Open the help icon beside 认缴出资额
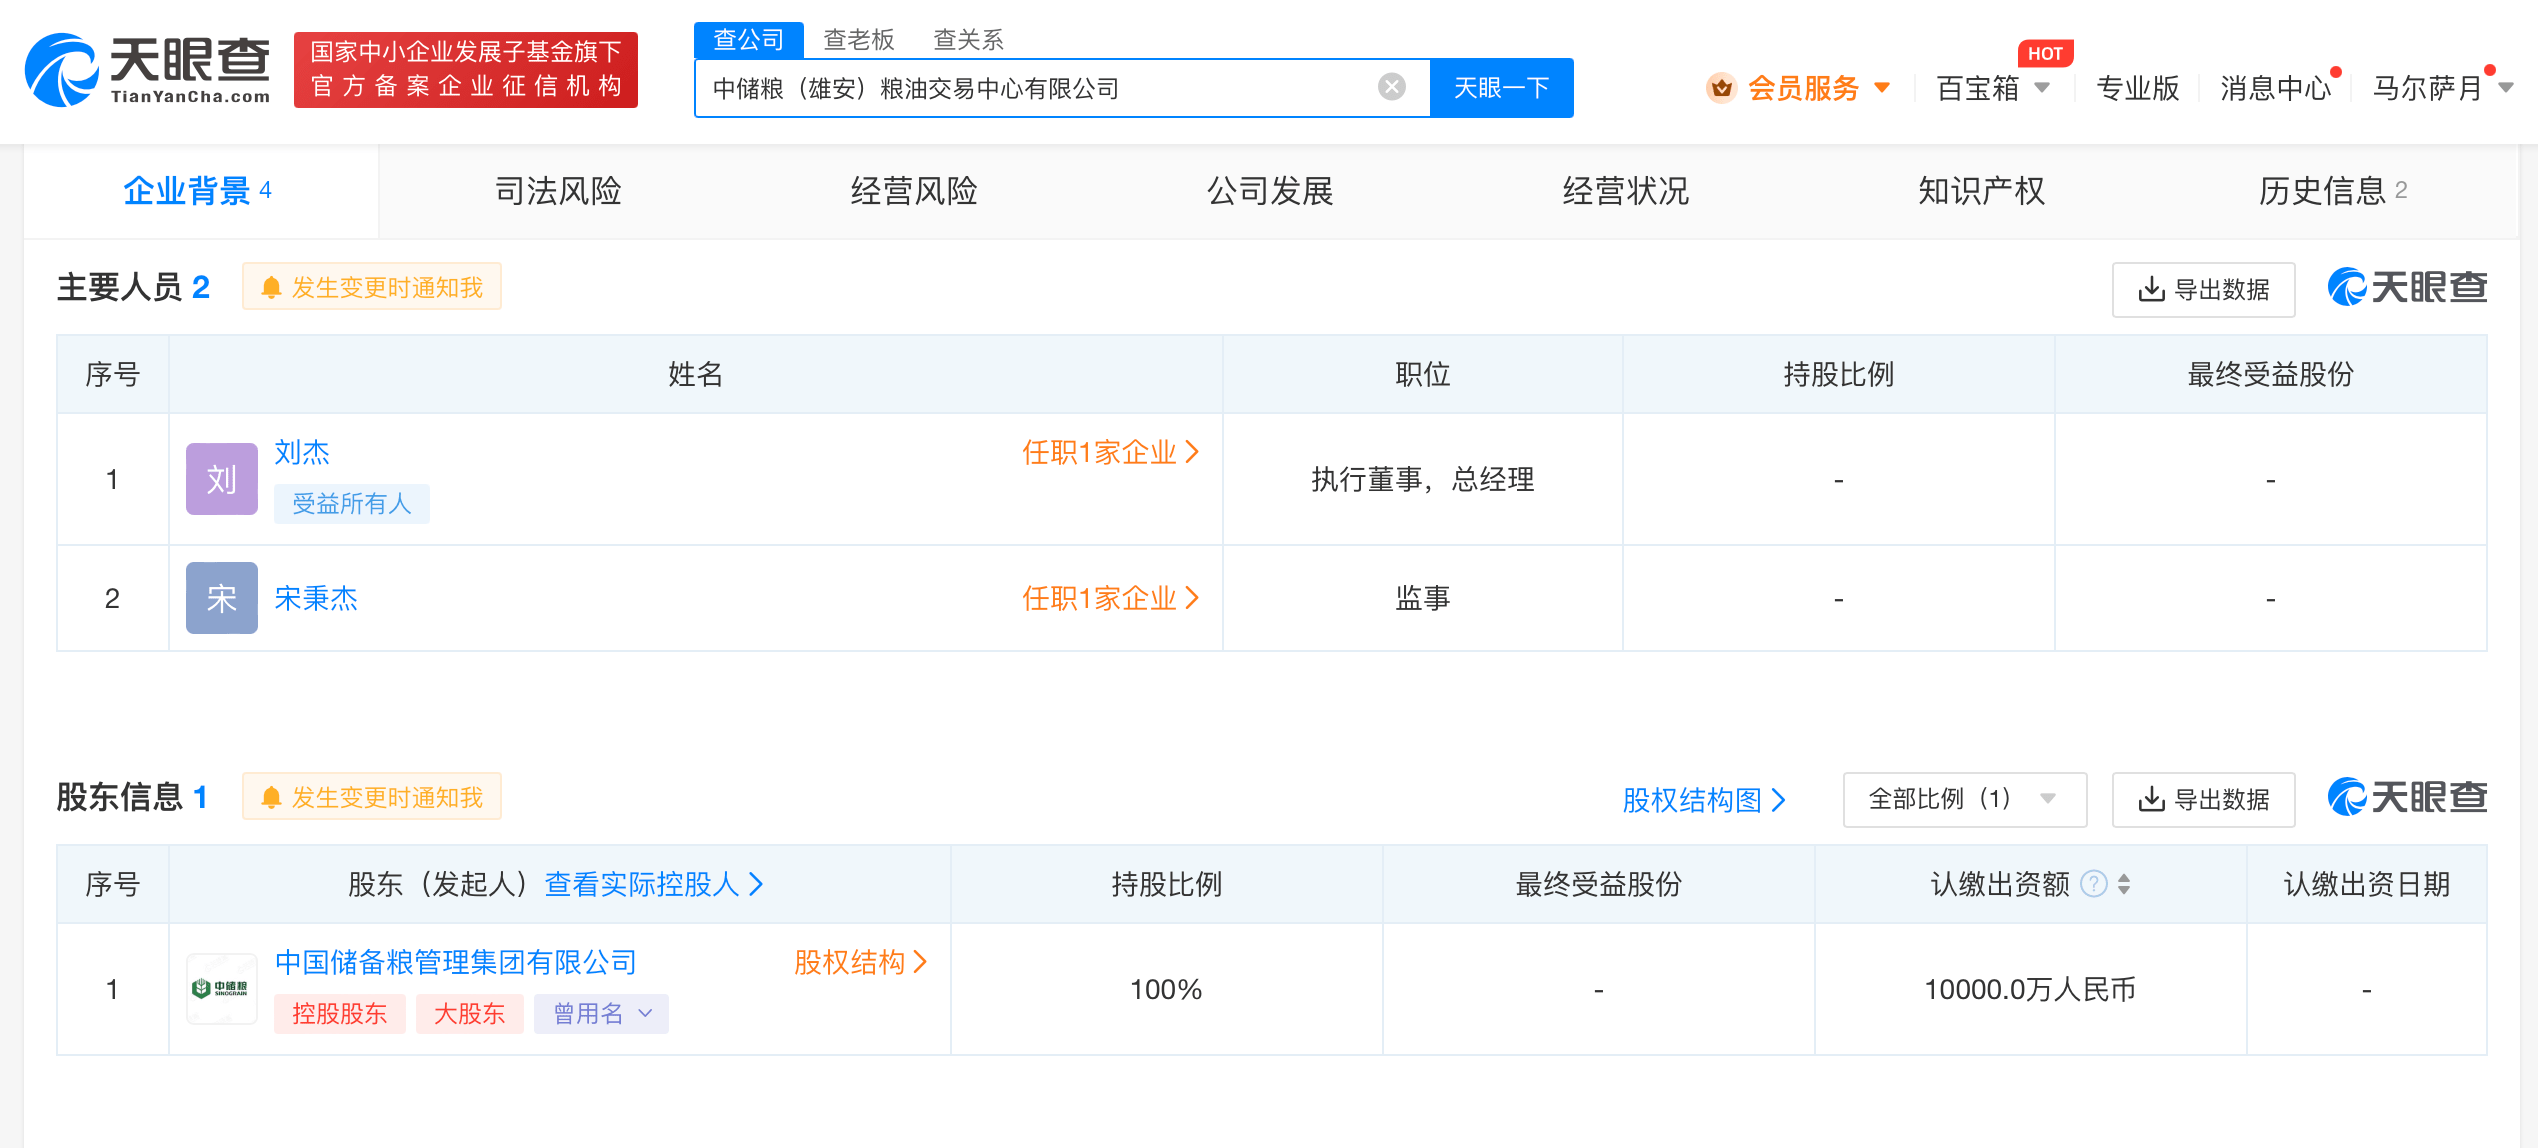Screen dimensions: 2538x1148 [2093, 883]
